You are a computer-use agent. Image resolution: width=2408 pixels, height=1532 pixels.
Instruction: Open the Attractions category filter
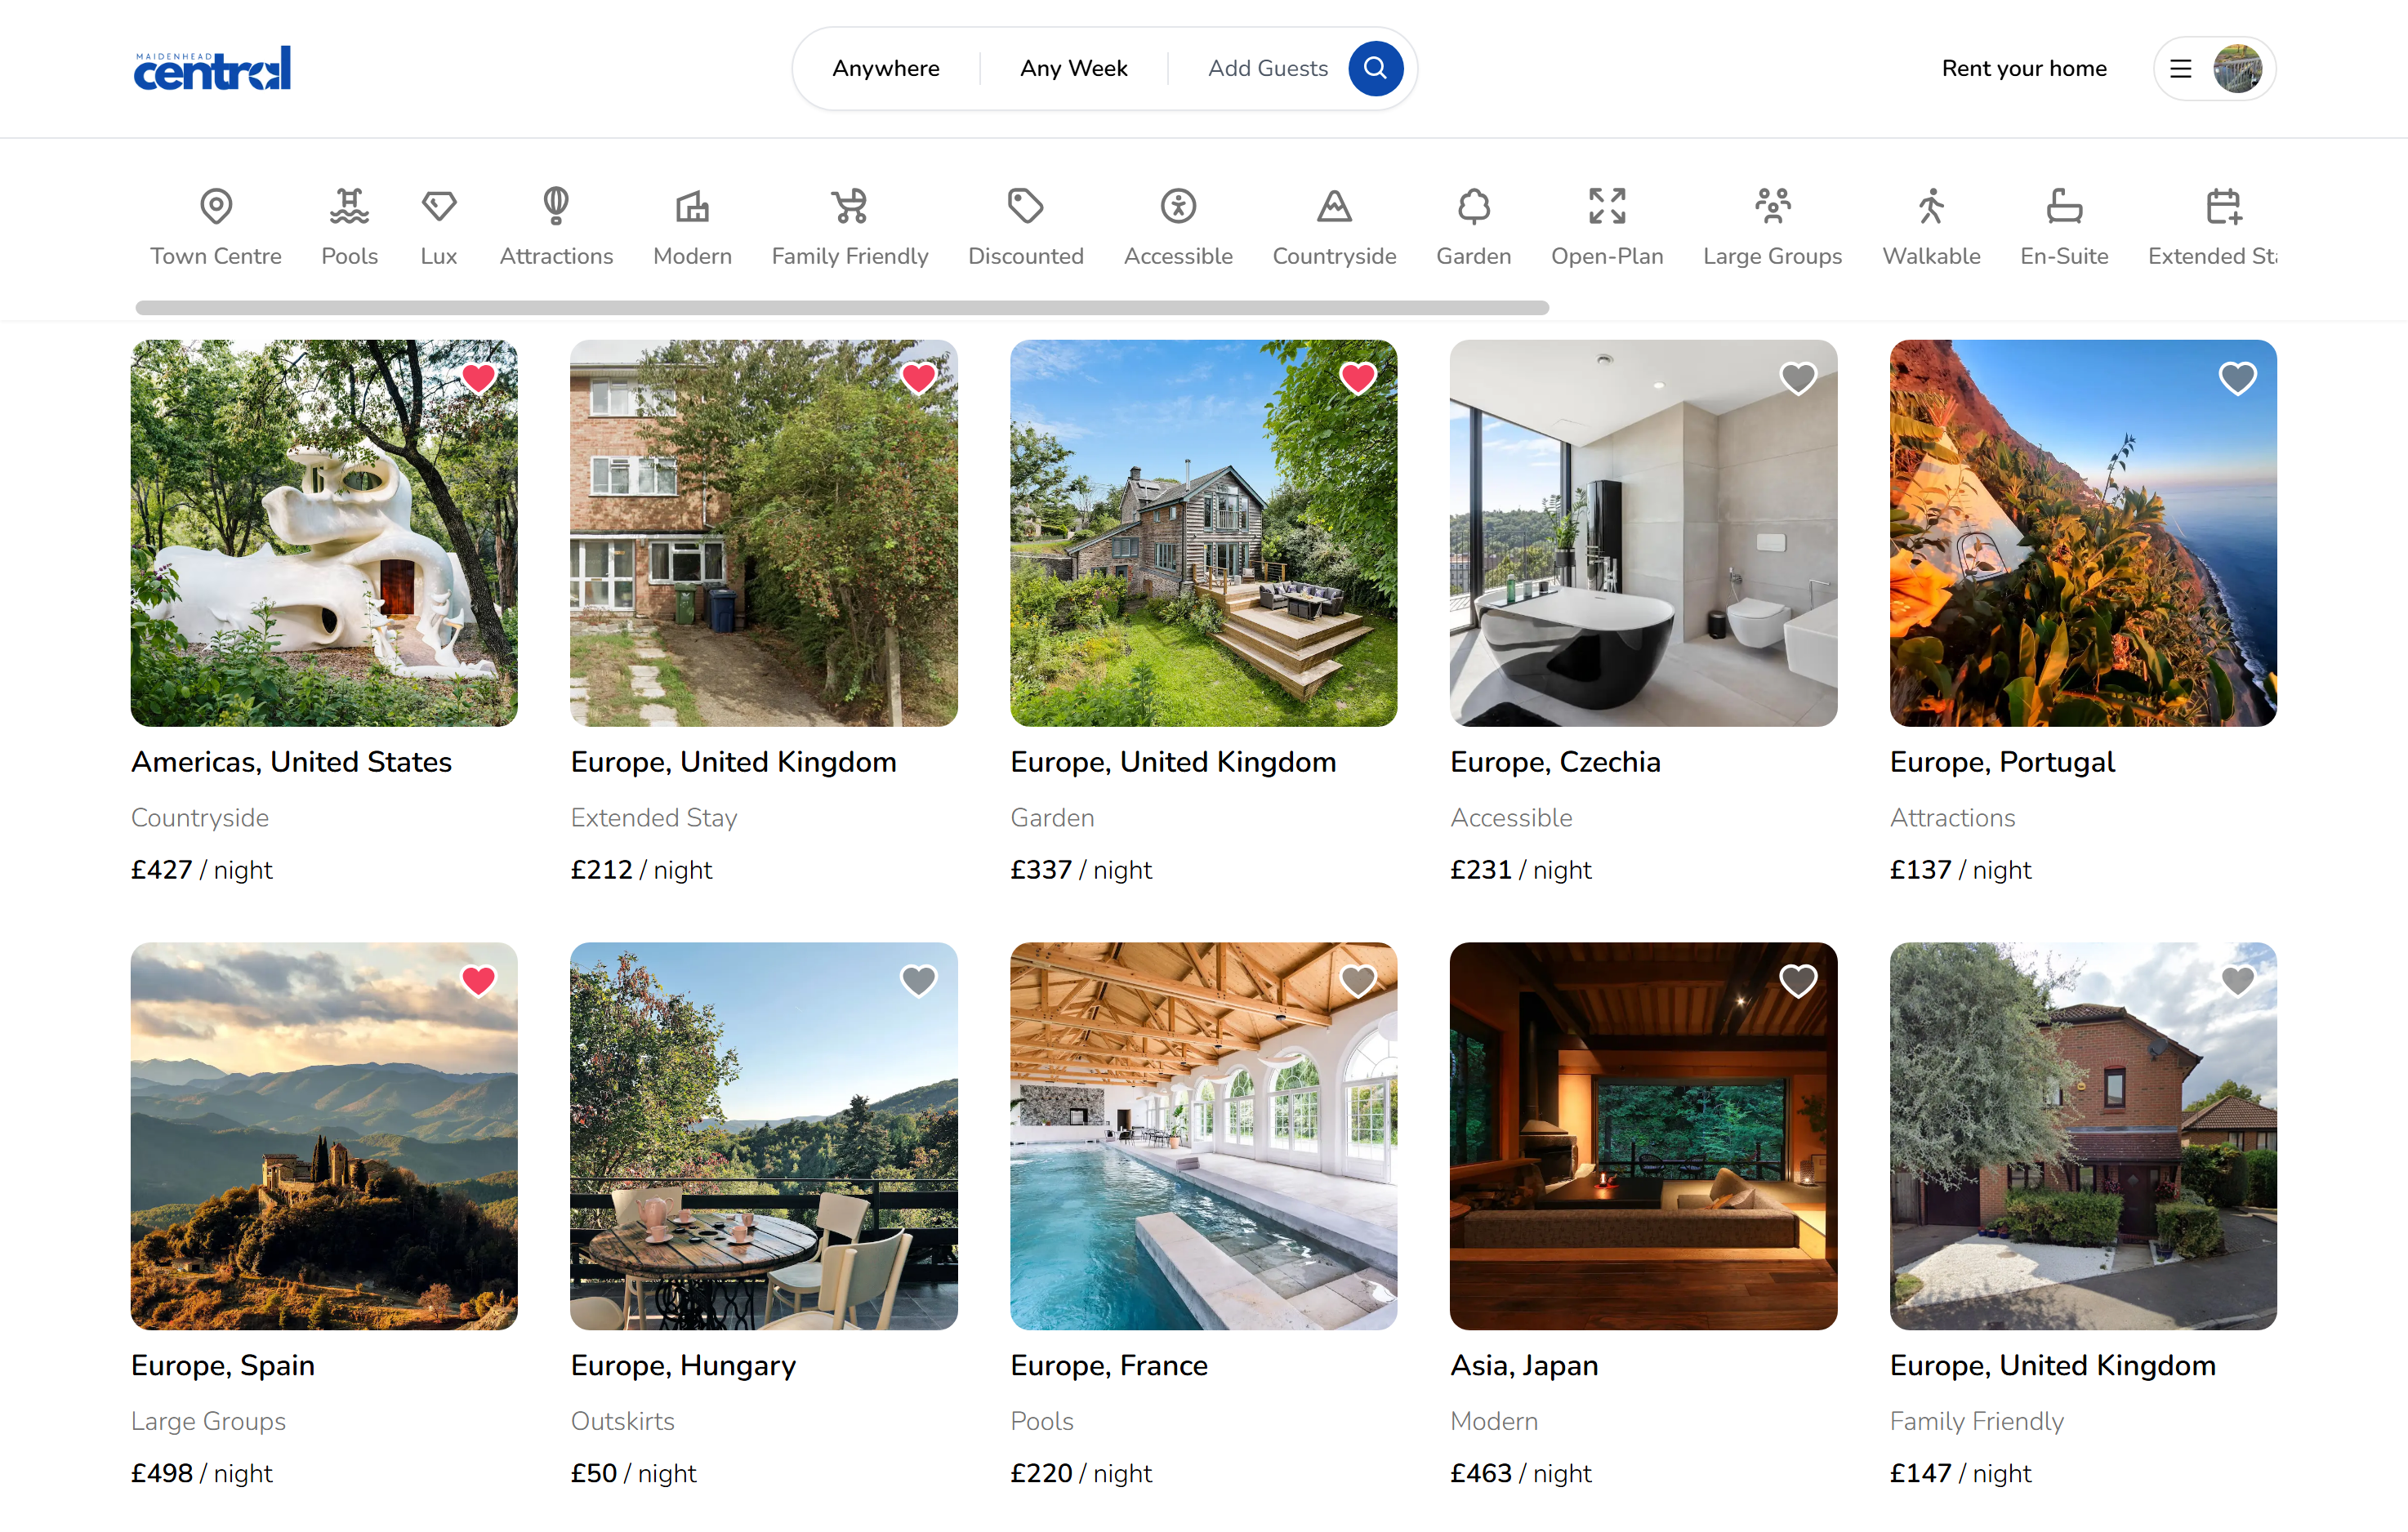click(x=556, y=223)
